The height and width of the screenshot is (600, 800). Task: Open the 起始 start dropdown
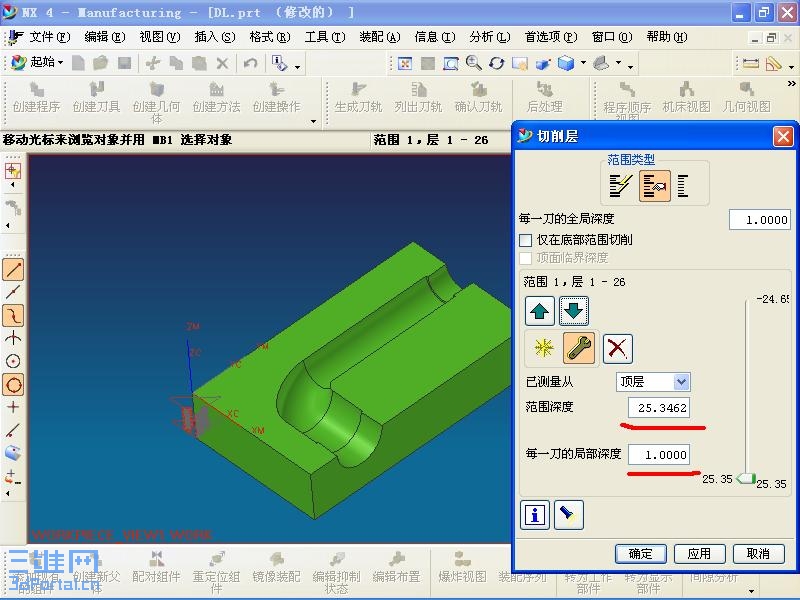pos(38,63)
